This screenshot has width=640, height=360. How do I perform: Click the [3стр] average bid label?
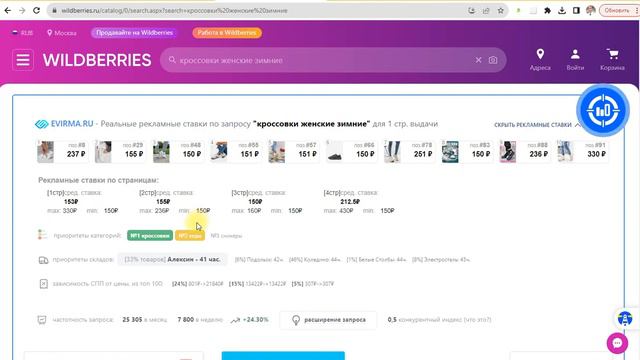[259, 193]
